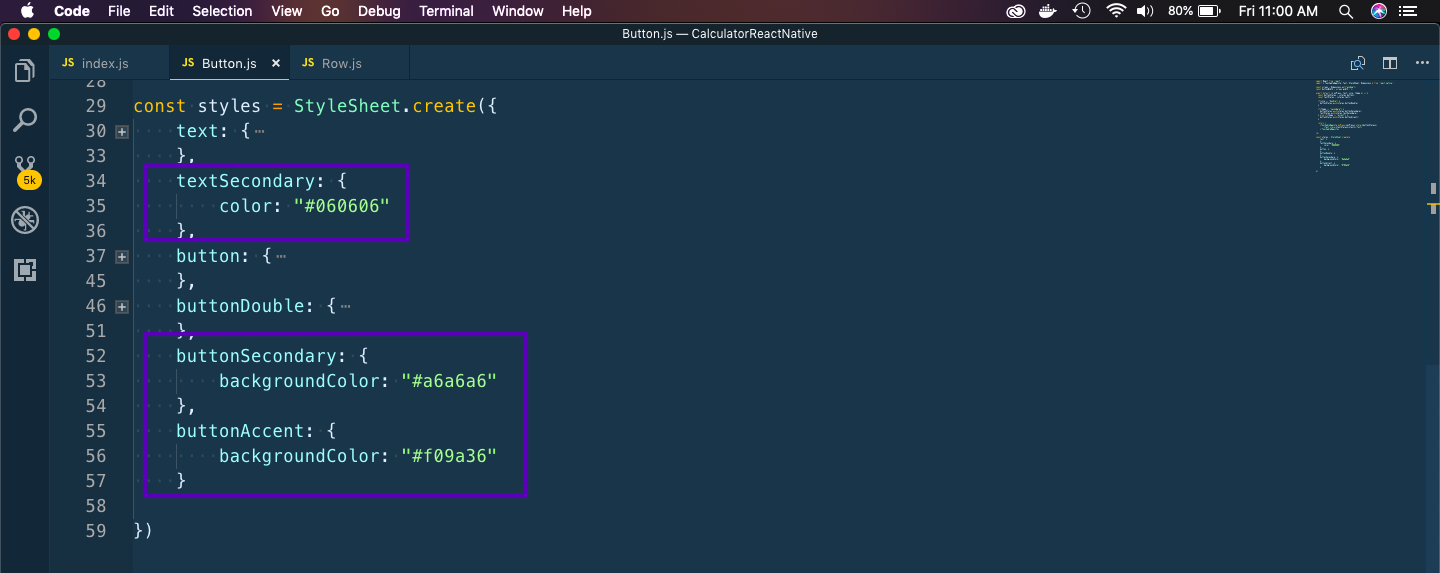Open the Search view in activity bar
Screen dimensions: 1440x573
pyautogui.click(x=24, y=121)
